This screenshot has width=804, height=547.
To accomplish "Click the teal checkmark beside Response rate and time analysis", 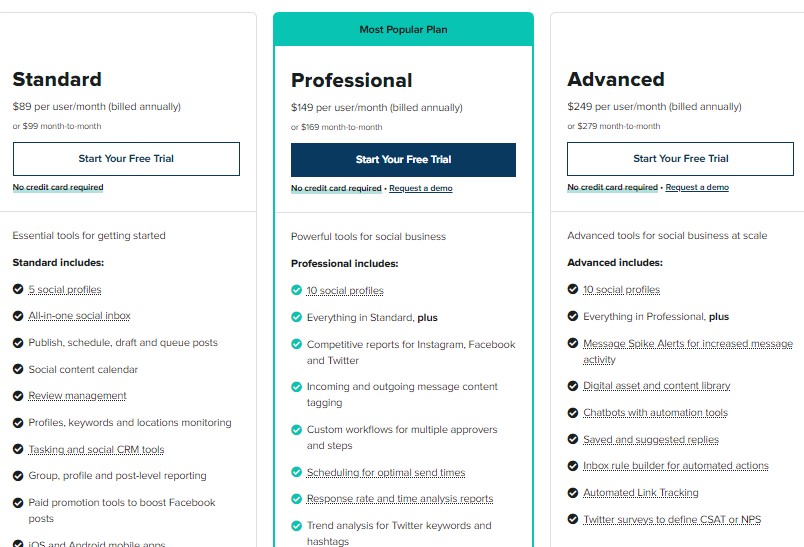I will (296, 498).
